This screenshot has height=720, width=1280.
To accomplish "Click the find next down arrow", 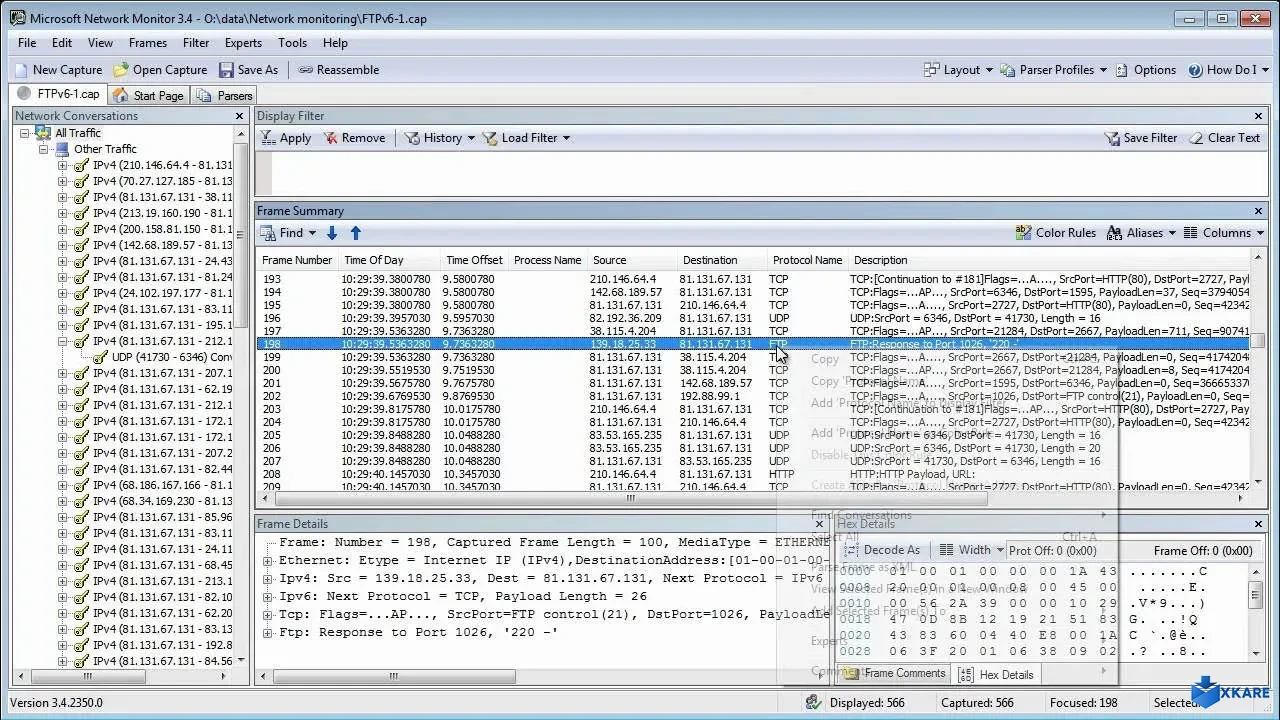I will coord(332,233).
